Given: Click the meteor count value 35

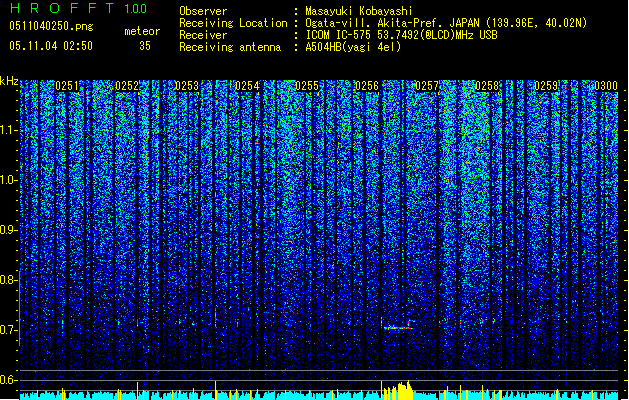Looking at the screenshot, I should coord(145,46).
